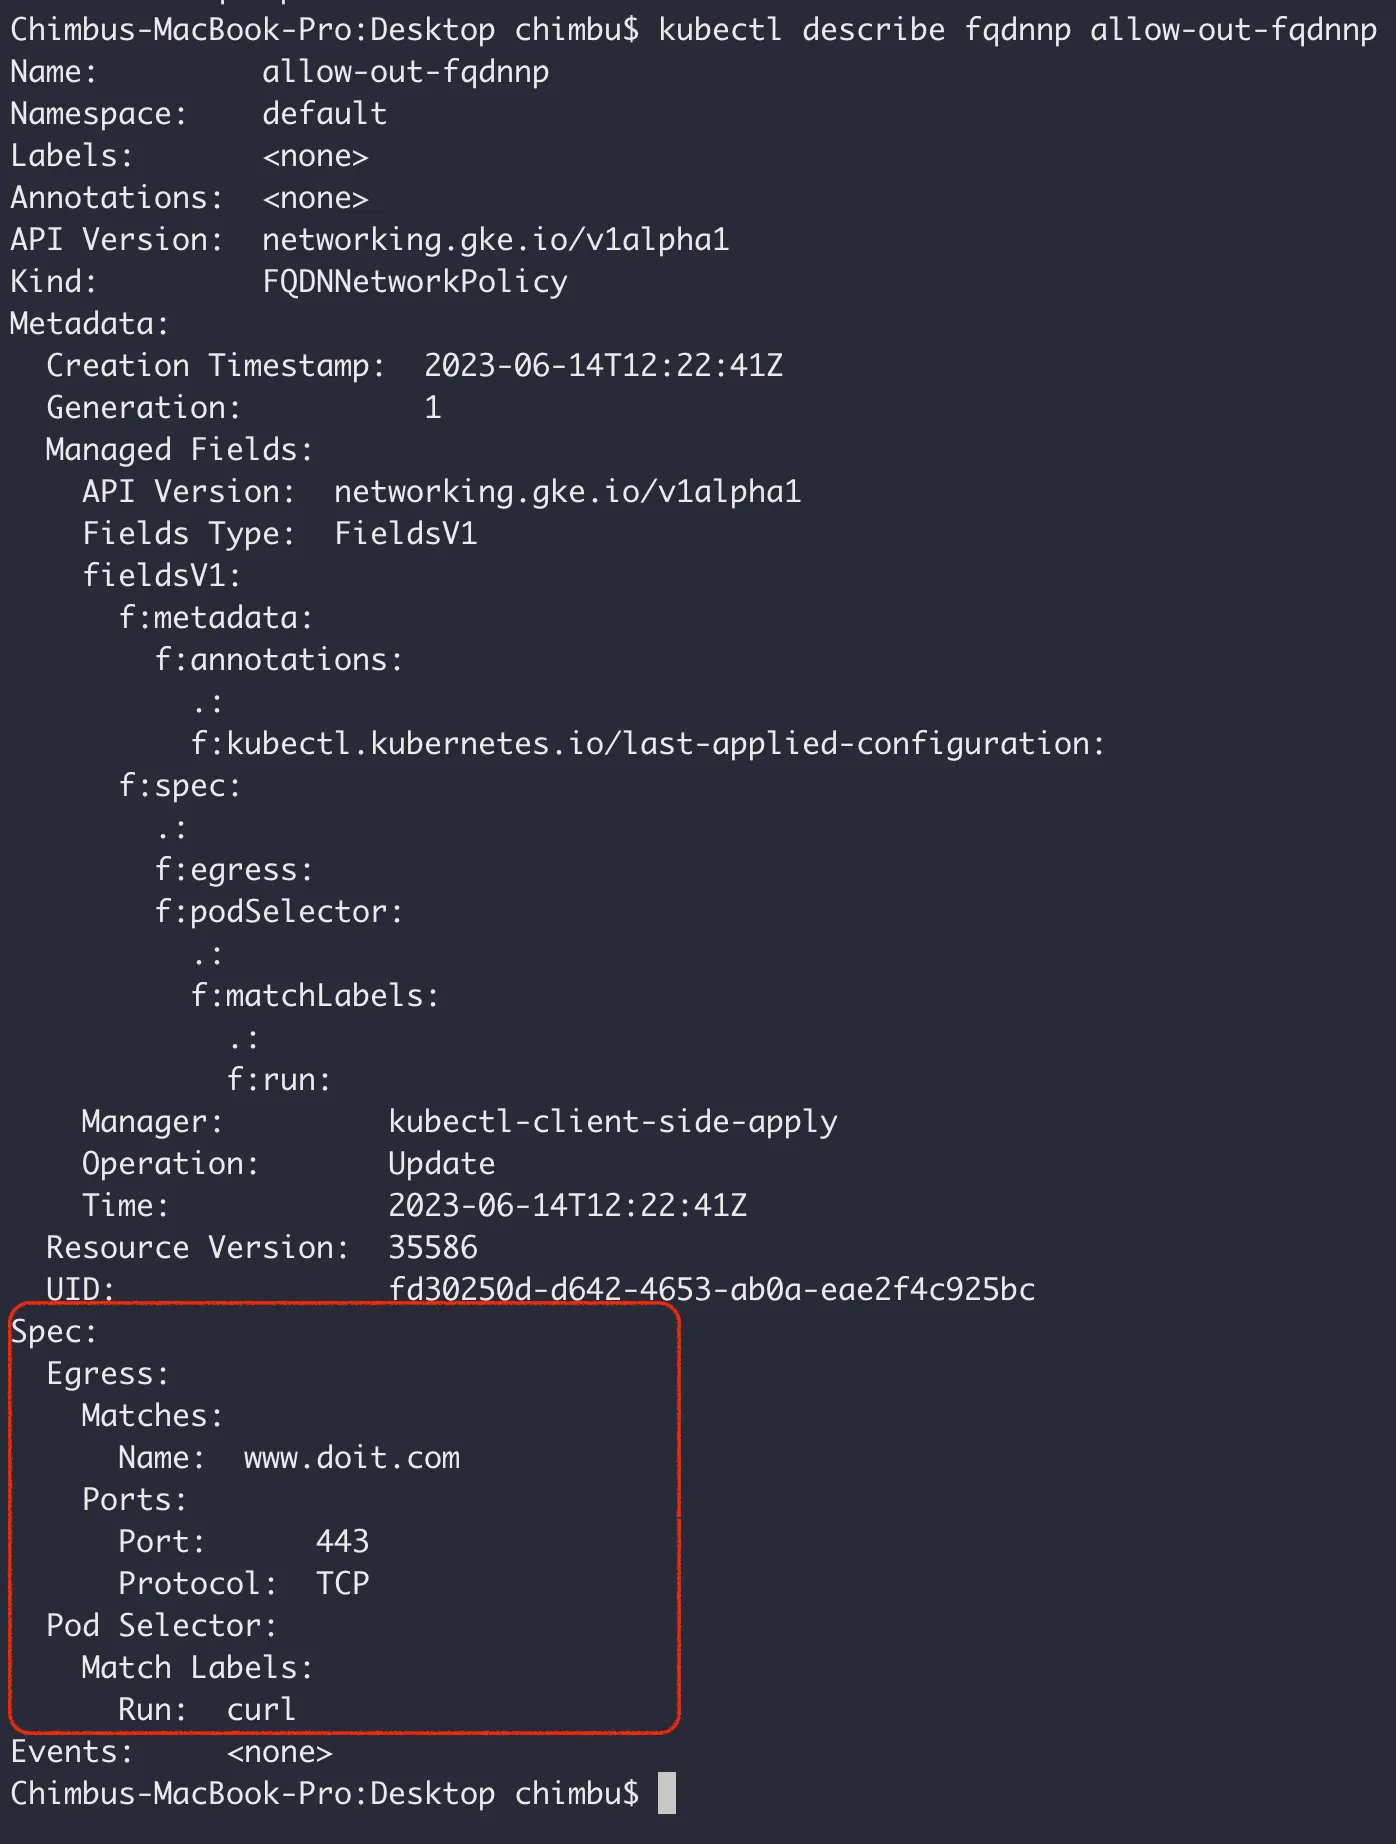
Task: Click the Creation Timestamp value
Action: tap(603, 365)
